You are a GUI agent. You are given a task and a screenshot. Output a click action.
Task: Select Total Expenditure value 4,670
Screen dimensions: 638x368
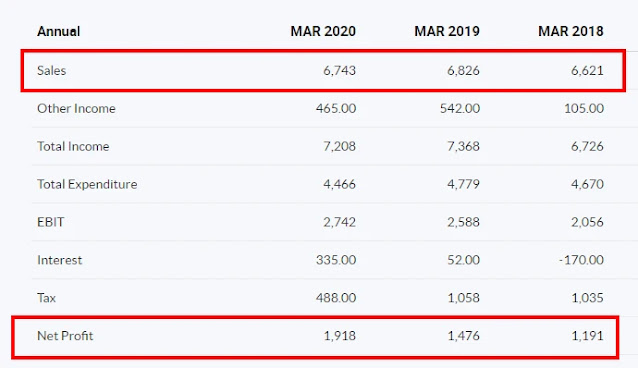point(587,184)
